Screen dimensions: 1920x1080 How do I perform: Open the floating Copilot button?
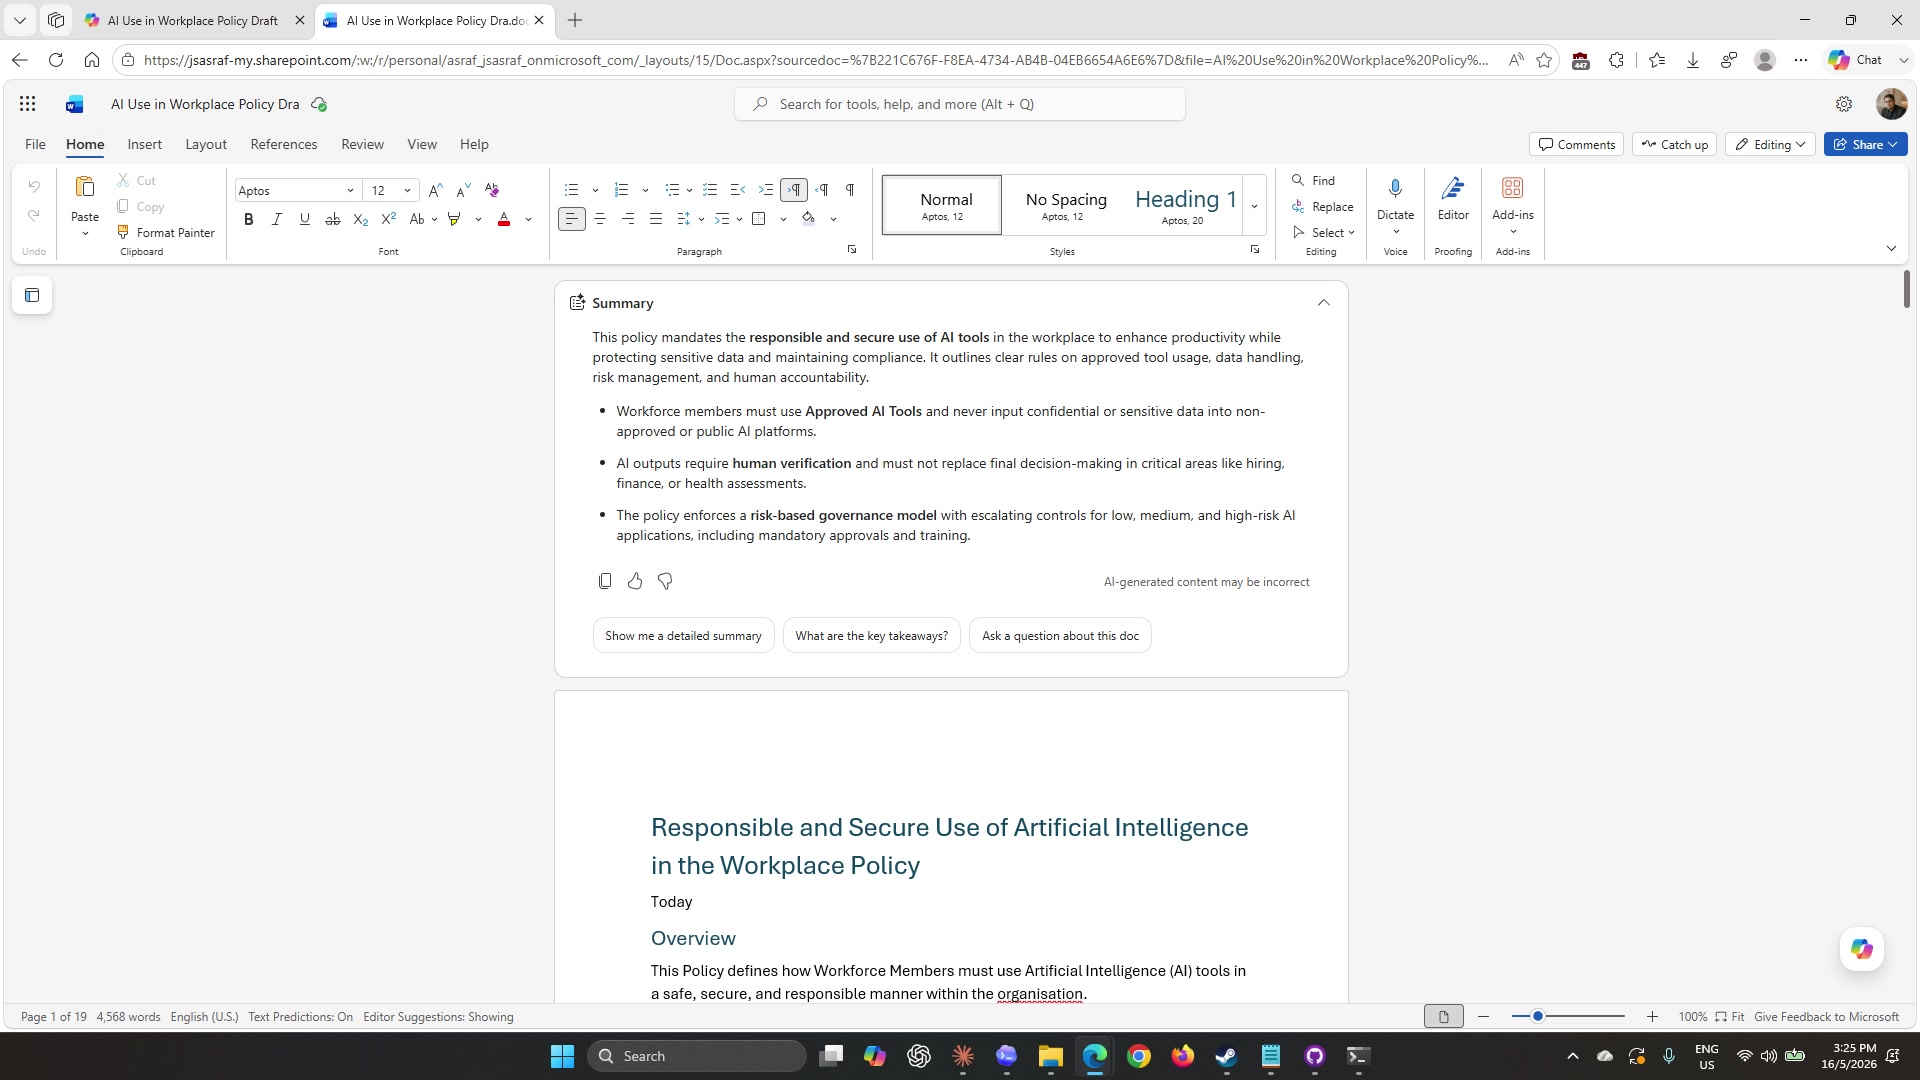pos(1861,949)
